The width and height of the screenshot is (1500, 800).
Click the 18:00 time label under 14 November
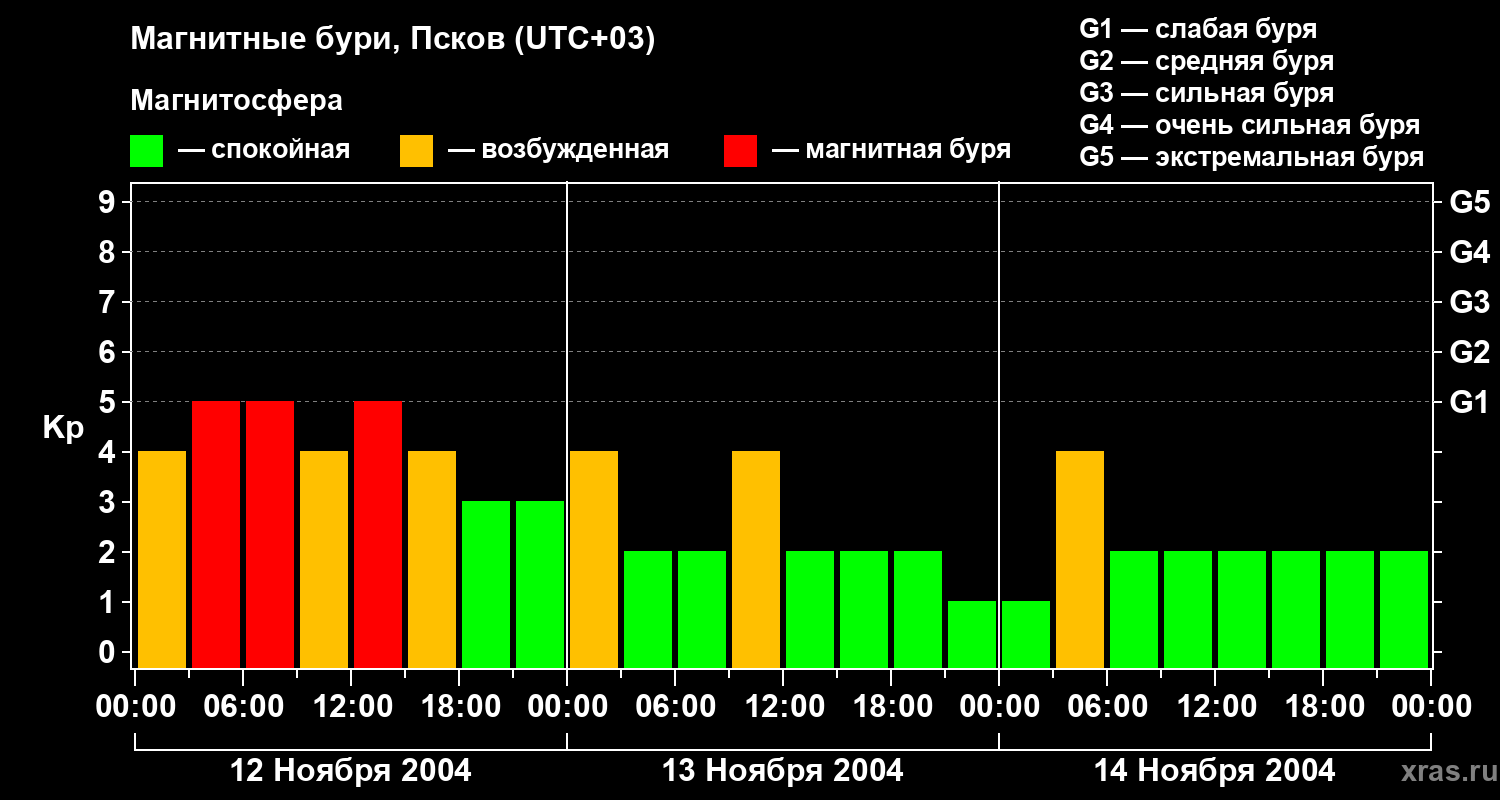tap(1323, 707)
